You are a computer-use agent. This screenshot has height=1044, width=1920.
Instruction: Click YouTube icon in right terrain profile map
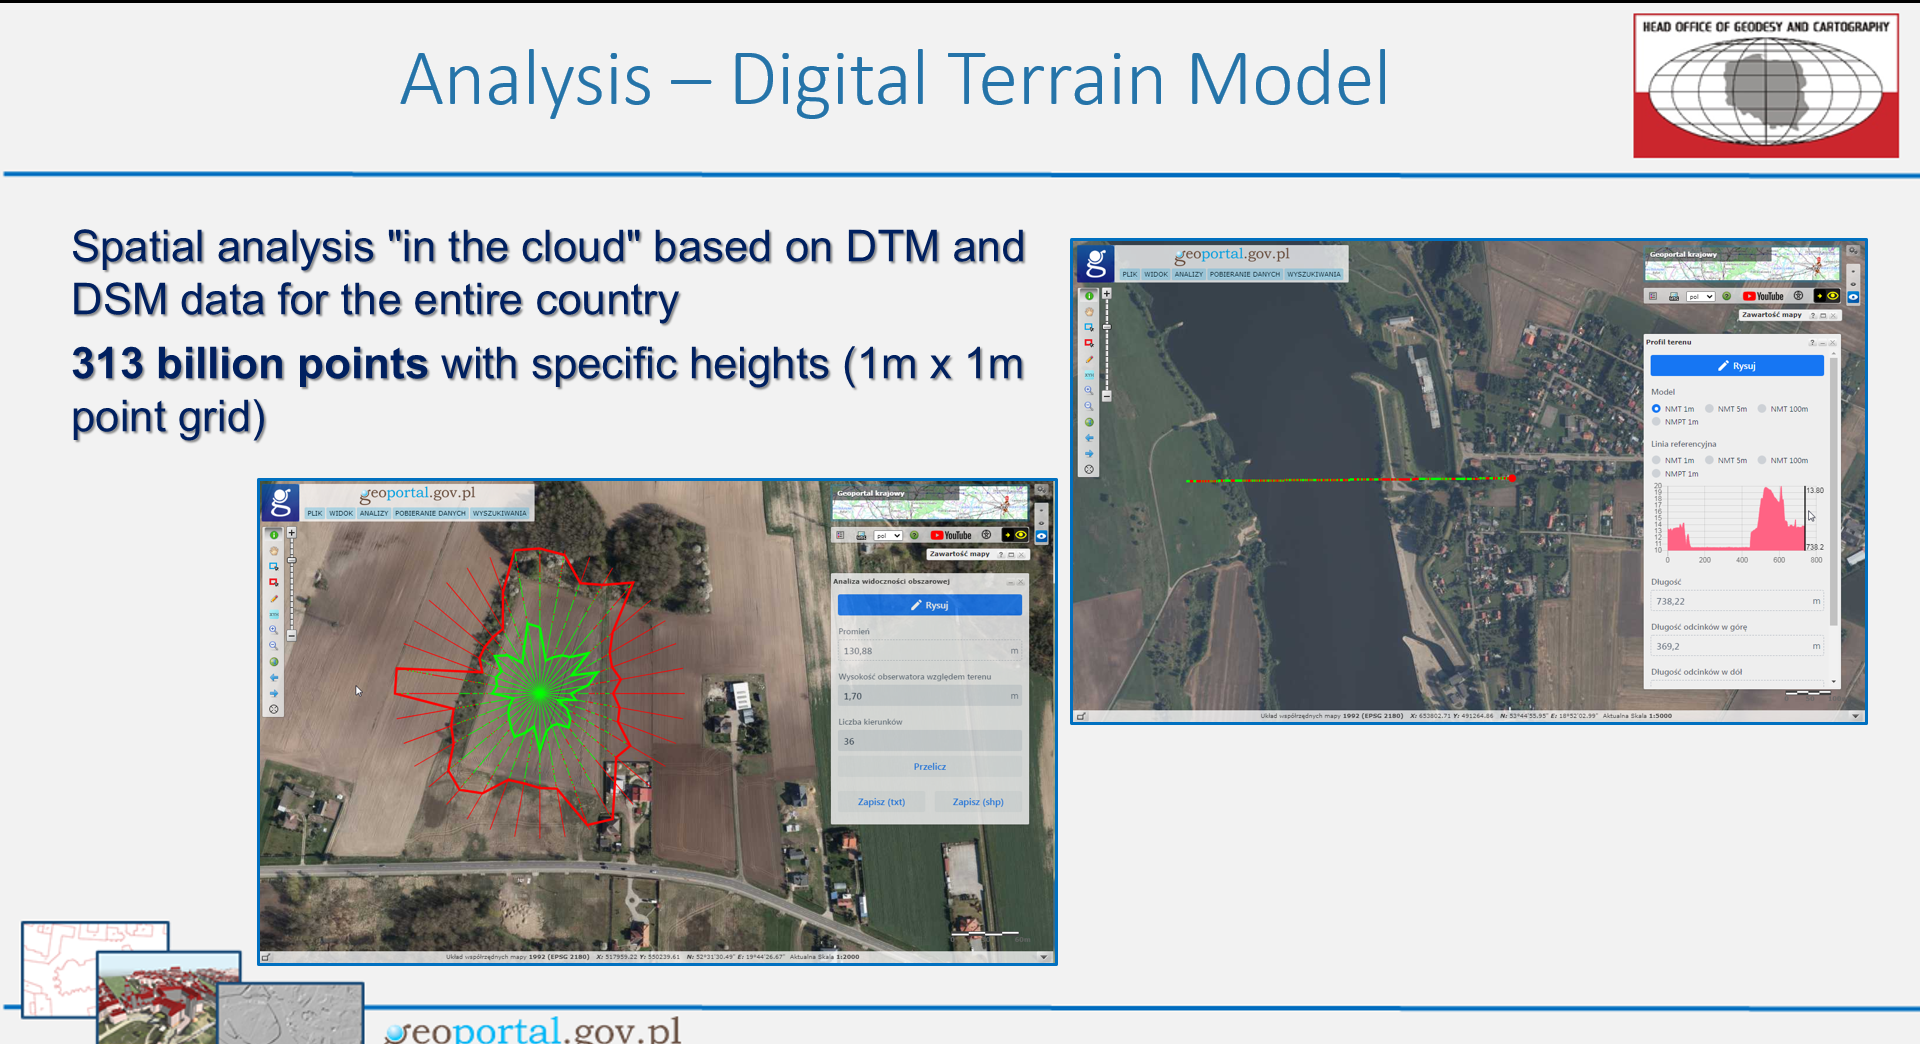[x=1762, y=296]
